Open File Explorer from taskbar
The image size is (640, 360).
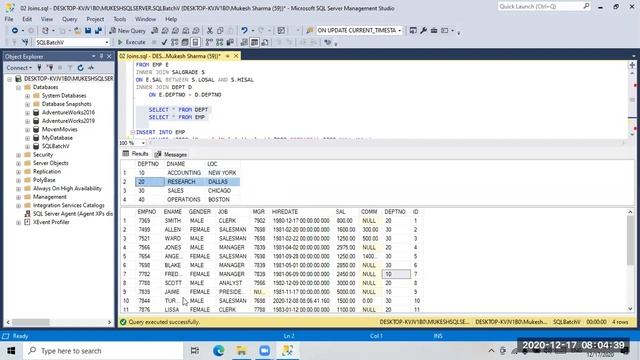241,351
